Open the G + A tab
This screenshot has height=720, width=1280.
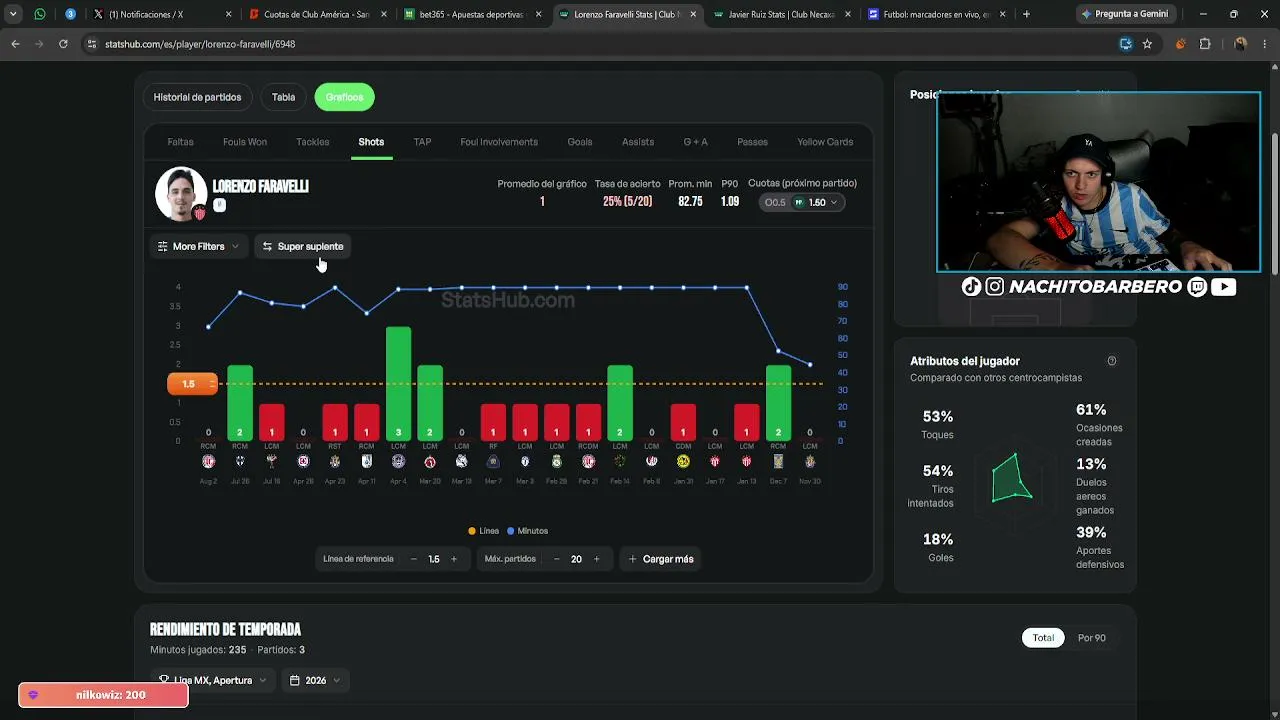(x=695, y=142)
